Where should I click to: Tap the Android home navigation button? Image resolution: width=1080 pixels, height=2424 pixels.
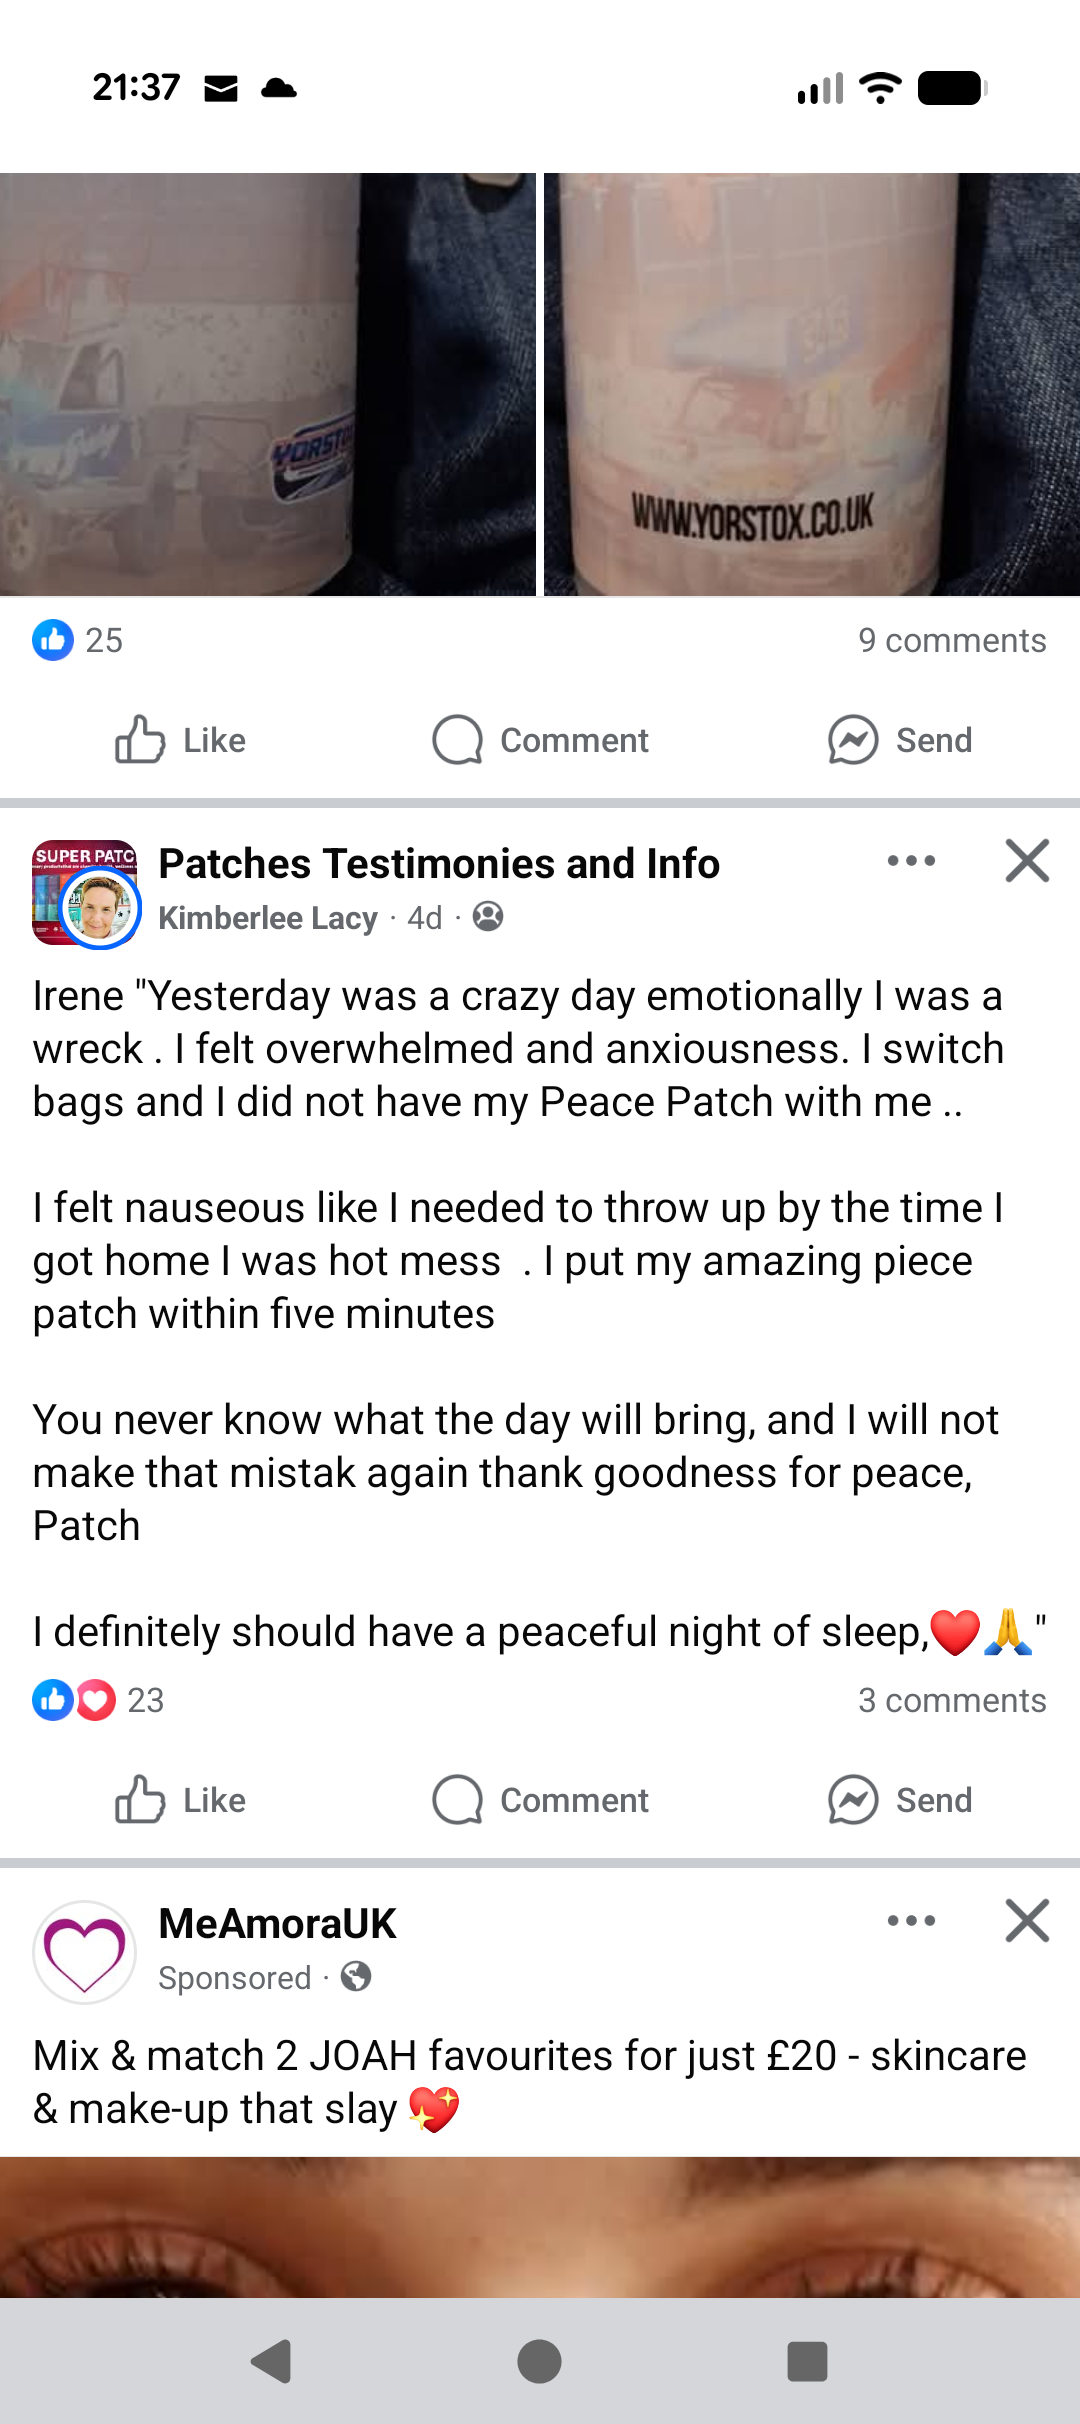tap(540, 2362)
